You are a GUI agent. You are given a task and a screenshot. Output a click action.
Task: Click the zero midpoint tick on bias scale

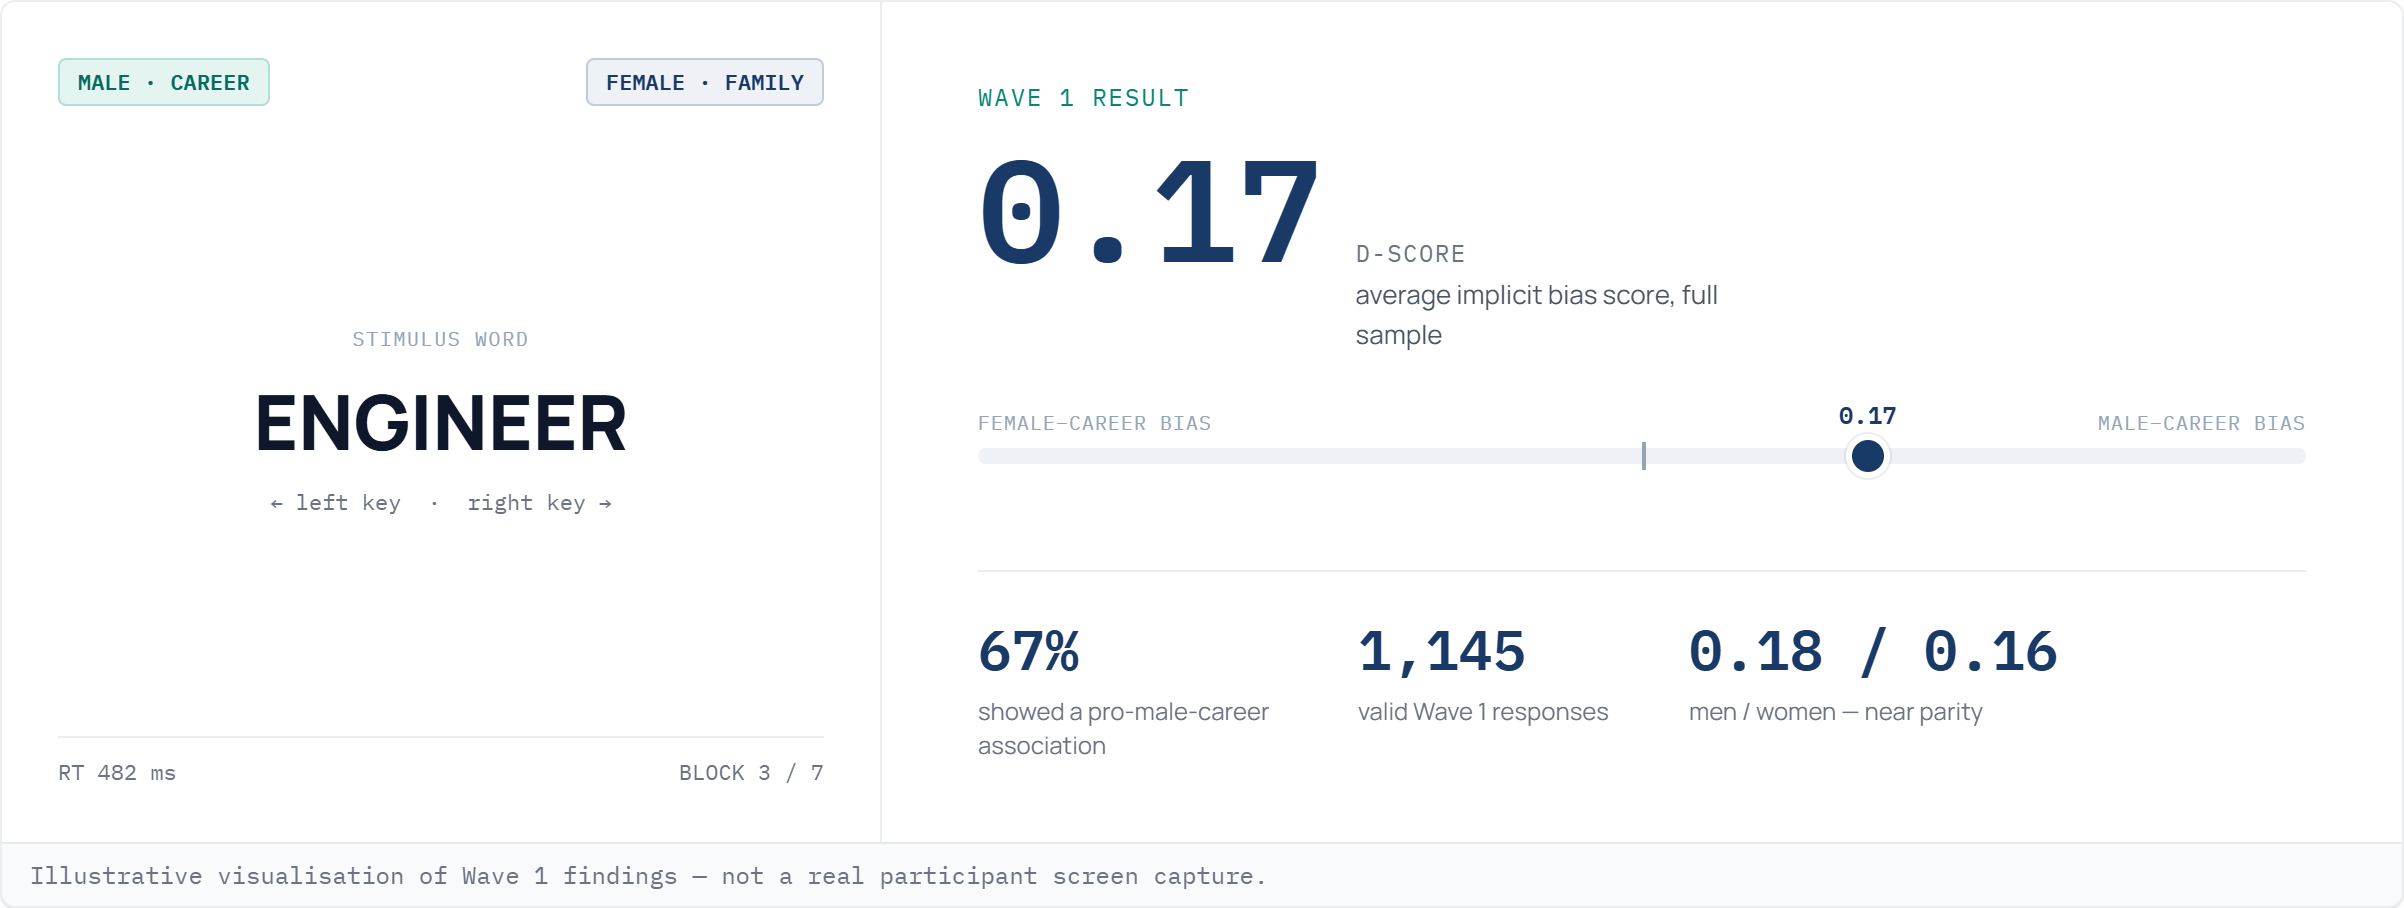1643,456
